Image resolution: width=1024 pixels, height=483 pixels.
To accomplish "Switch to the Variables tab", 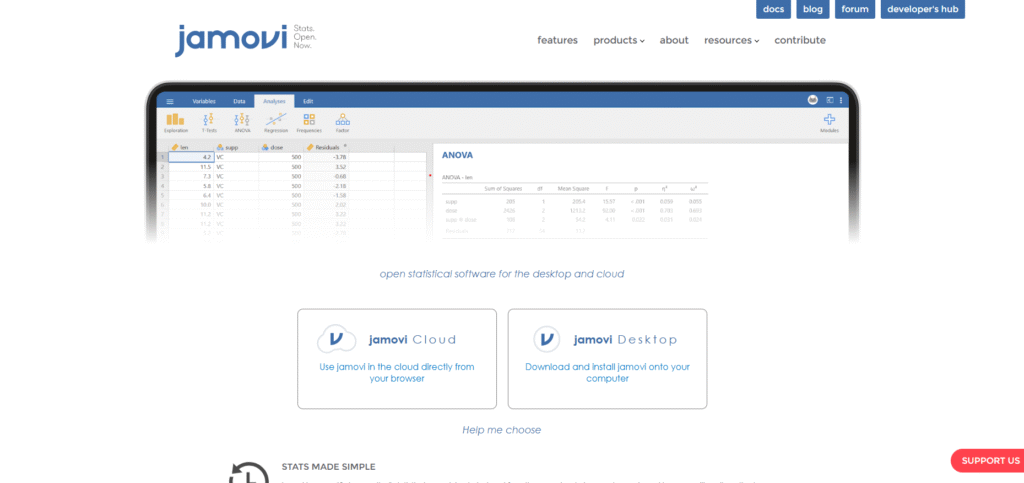I will [x=204, y=101].
